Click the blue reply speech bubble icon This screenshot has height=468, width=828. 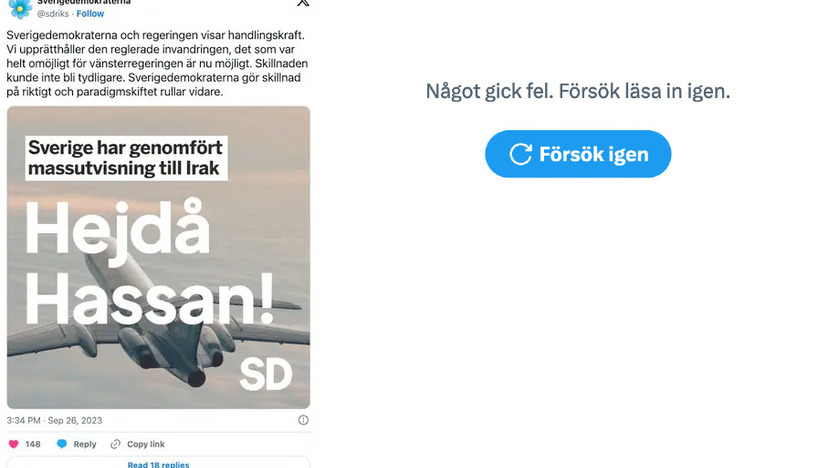tap(62, 444)
